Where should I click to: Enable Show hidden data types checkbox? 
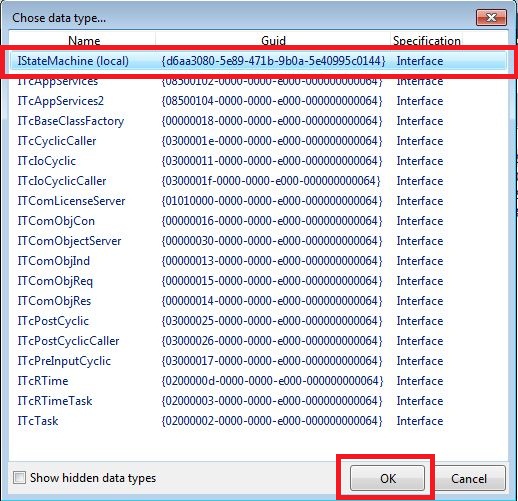point(19,478)
